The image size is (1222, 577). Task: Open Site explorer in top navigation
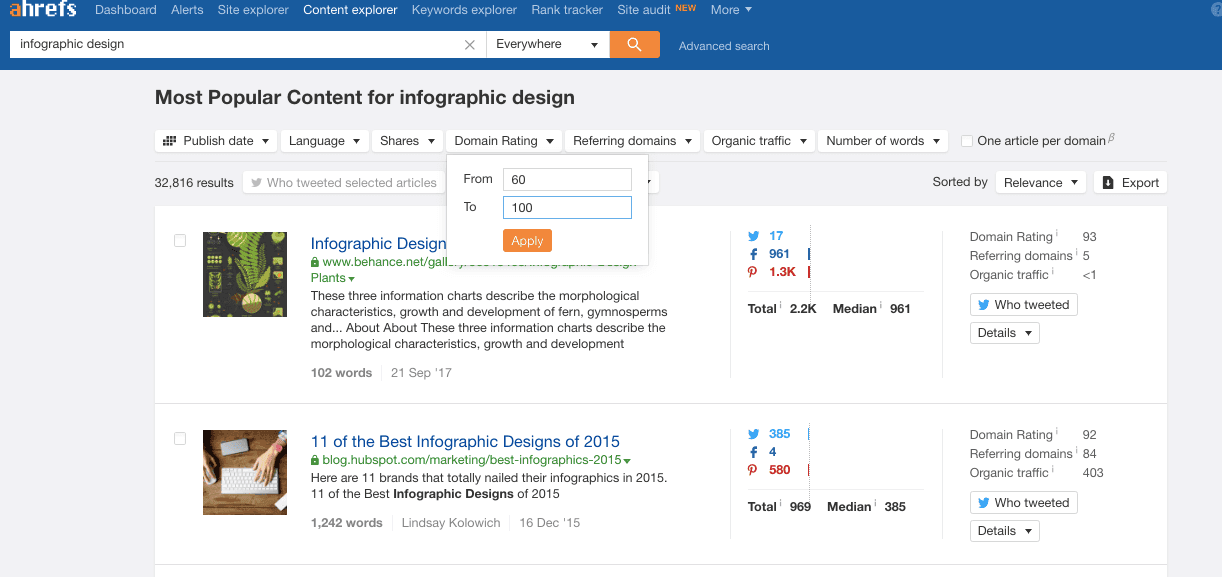point(253,10)
